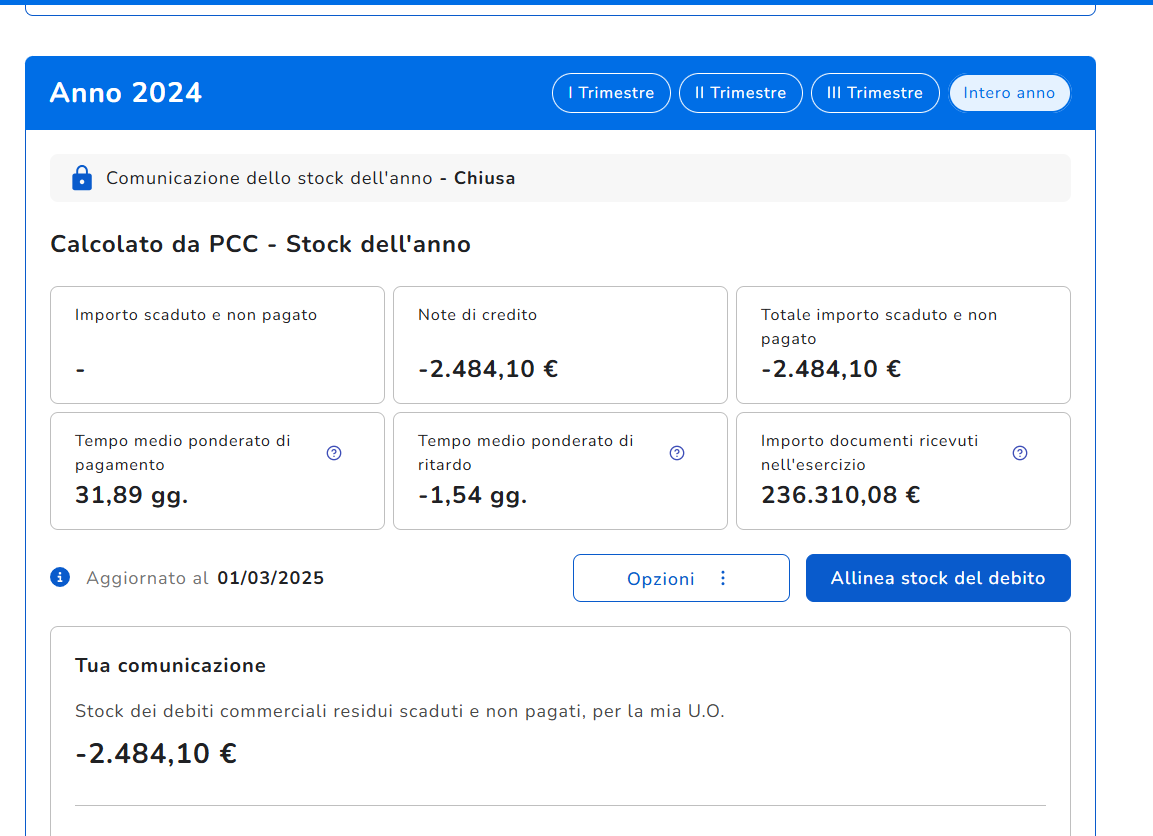This screenshot has width=1153, height=836.
Task: Click the info icon next to Aggiornato al
Action: click(60, 577)
